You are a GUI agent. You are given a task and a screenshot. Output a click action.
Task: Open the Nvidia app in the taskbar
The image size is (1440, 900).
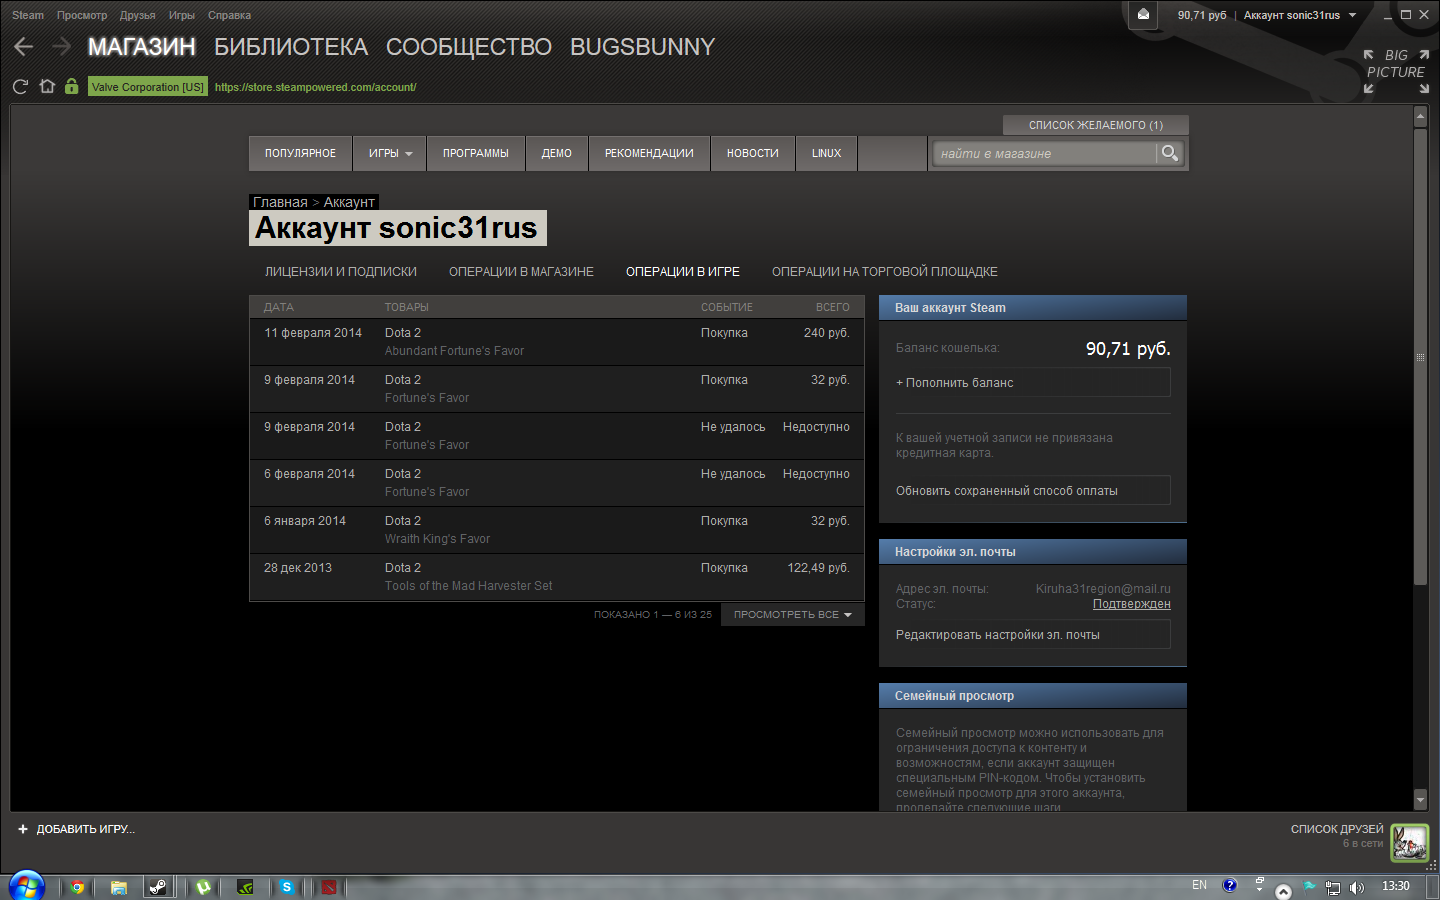tap(245, 887)
